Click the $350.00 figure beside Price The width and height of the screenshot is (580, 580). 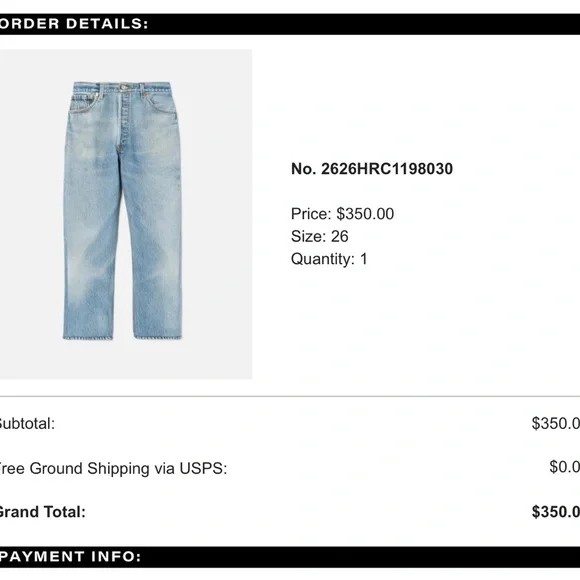pos(365,214)
